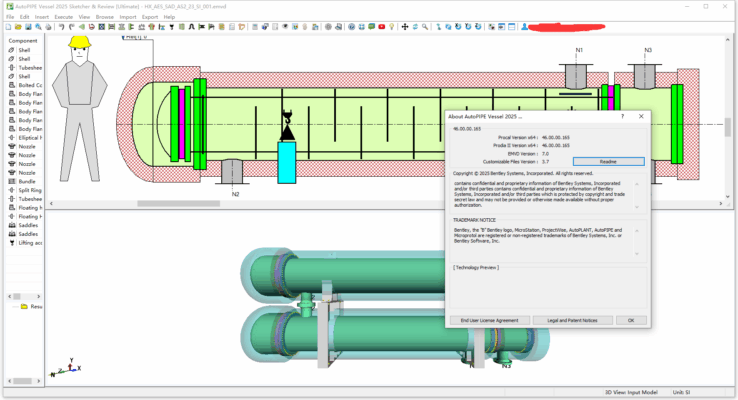Viewport: 738px width, 400px height.
Task: Click the blue round help icon in toolbar
Action: [352, 27]
